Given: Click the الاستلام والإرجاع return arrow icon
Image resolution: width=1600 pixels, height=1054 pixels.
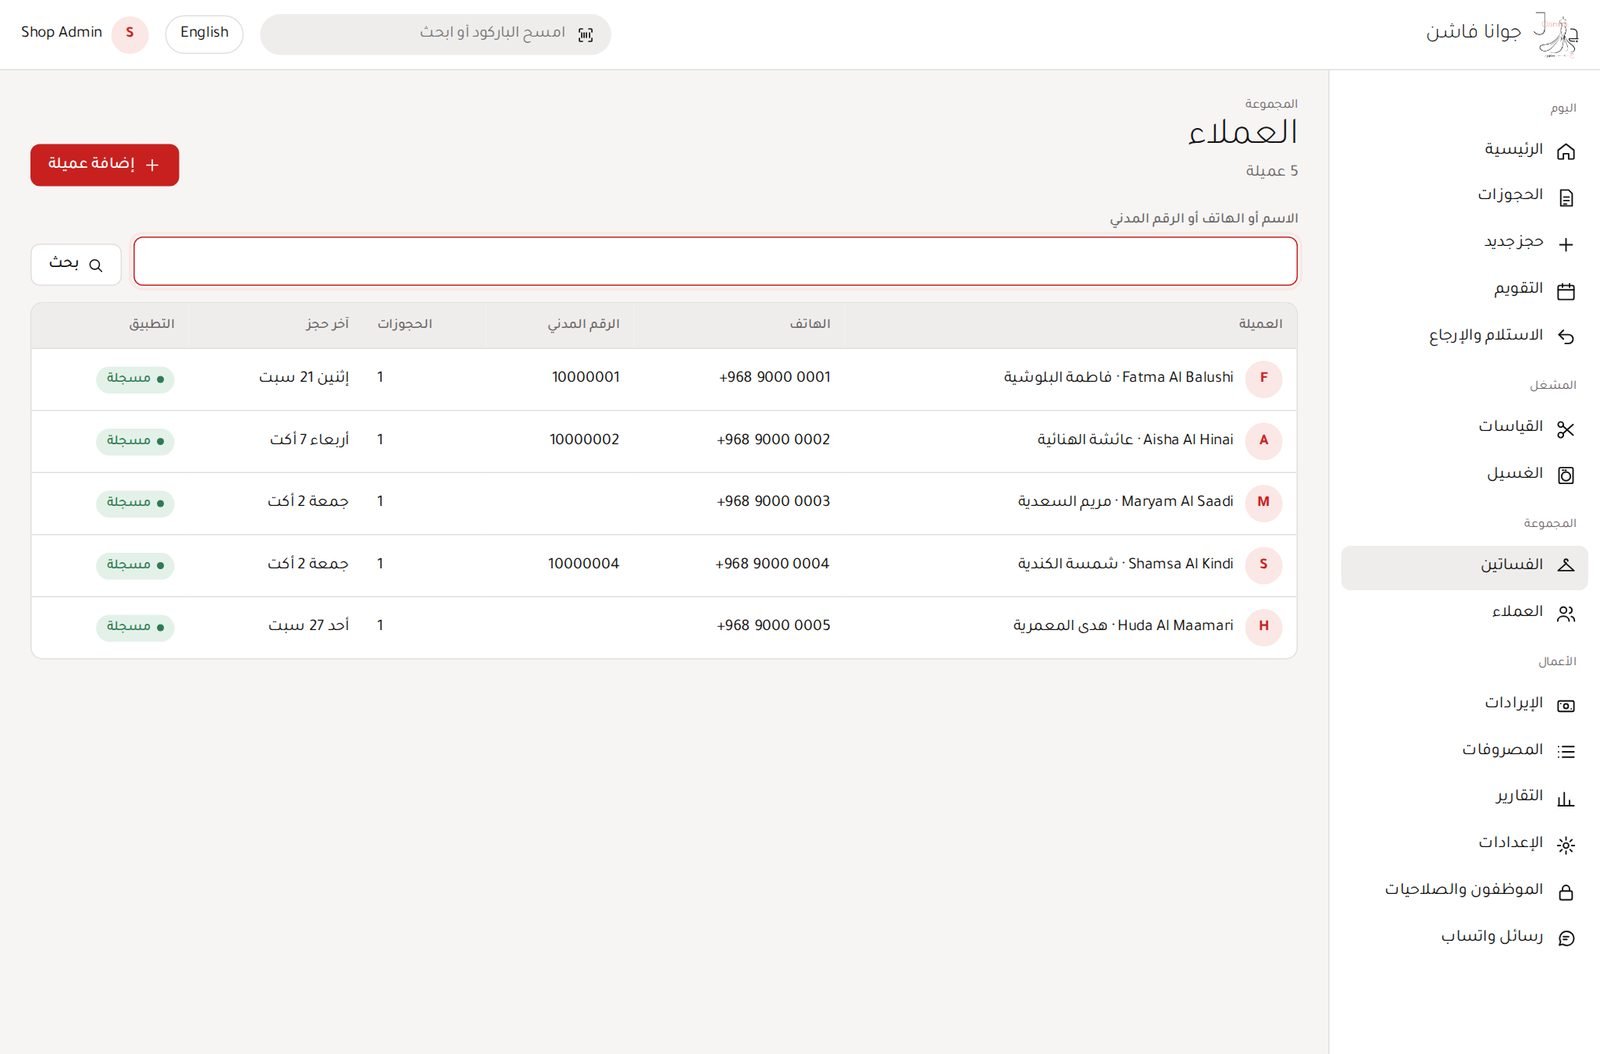Looking at the screenshot, I should click(1566, 337).
